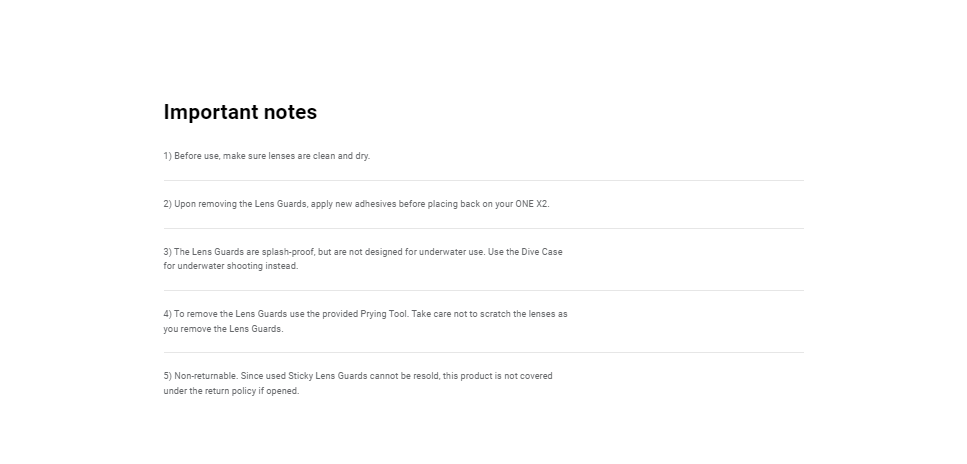Click the "Non-returnable" word in note five
The height and width of the screenshot is (464, 967).
pos(205,376)
